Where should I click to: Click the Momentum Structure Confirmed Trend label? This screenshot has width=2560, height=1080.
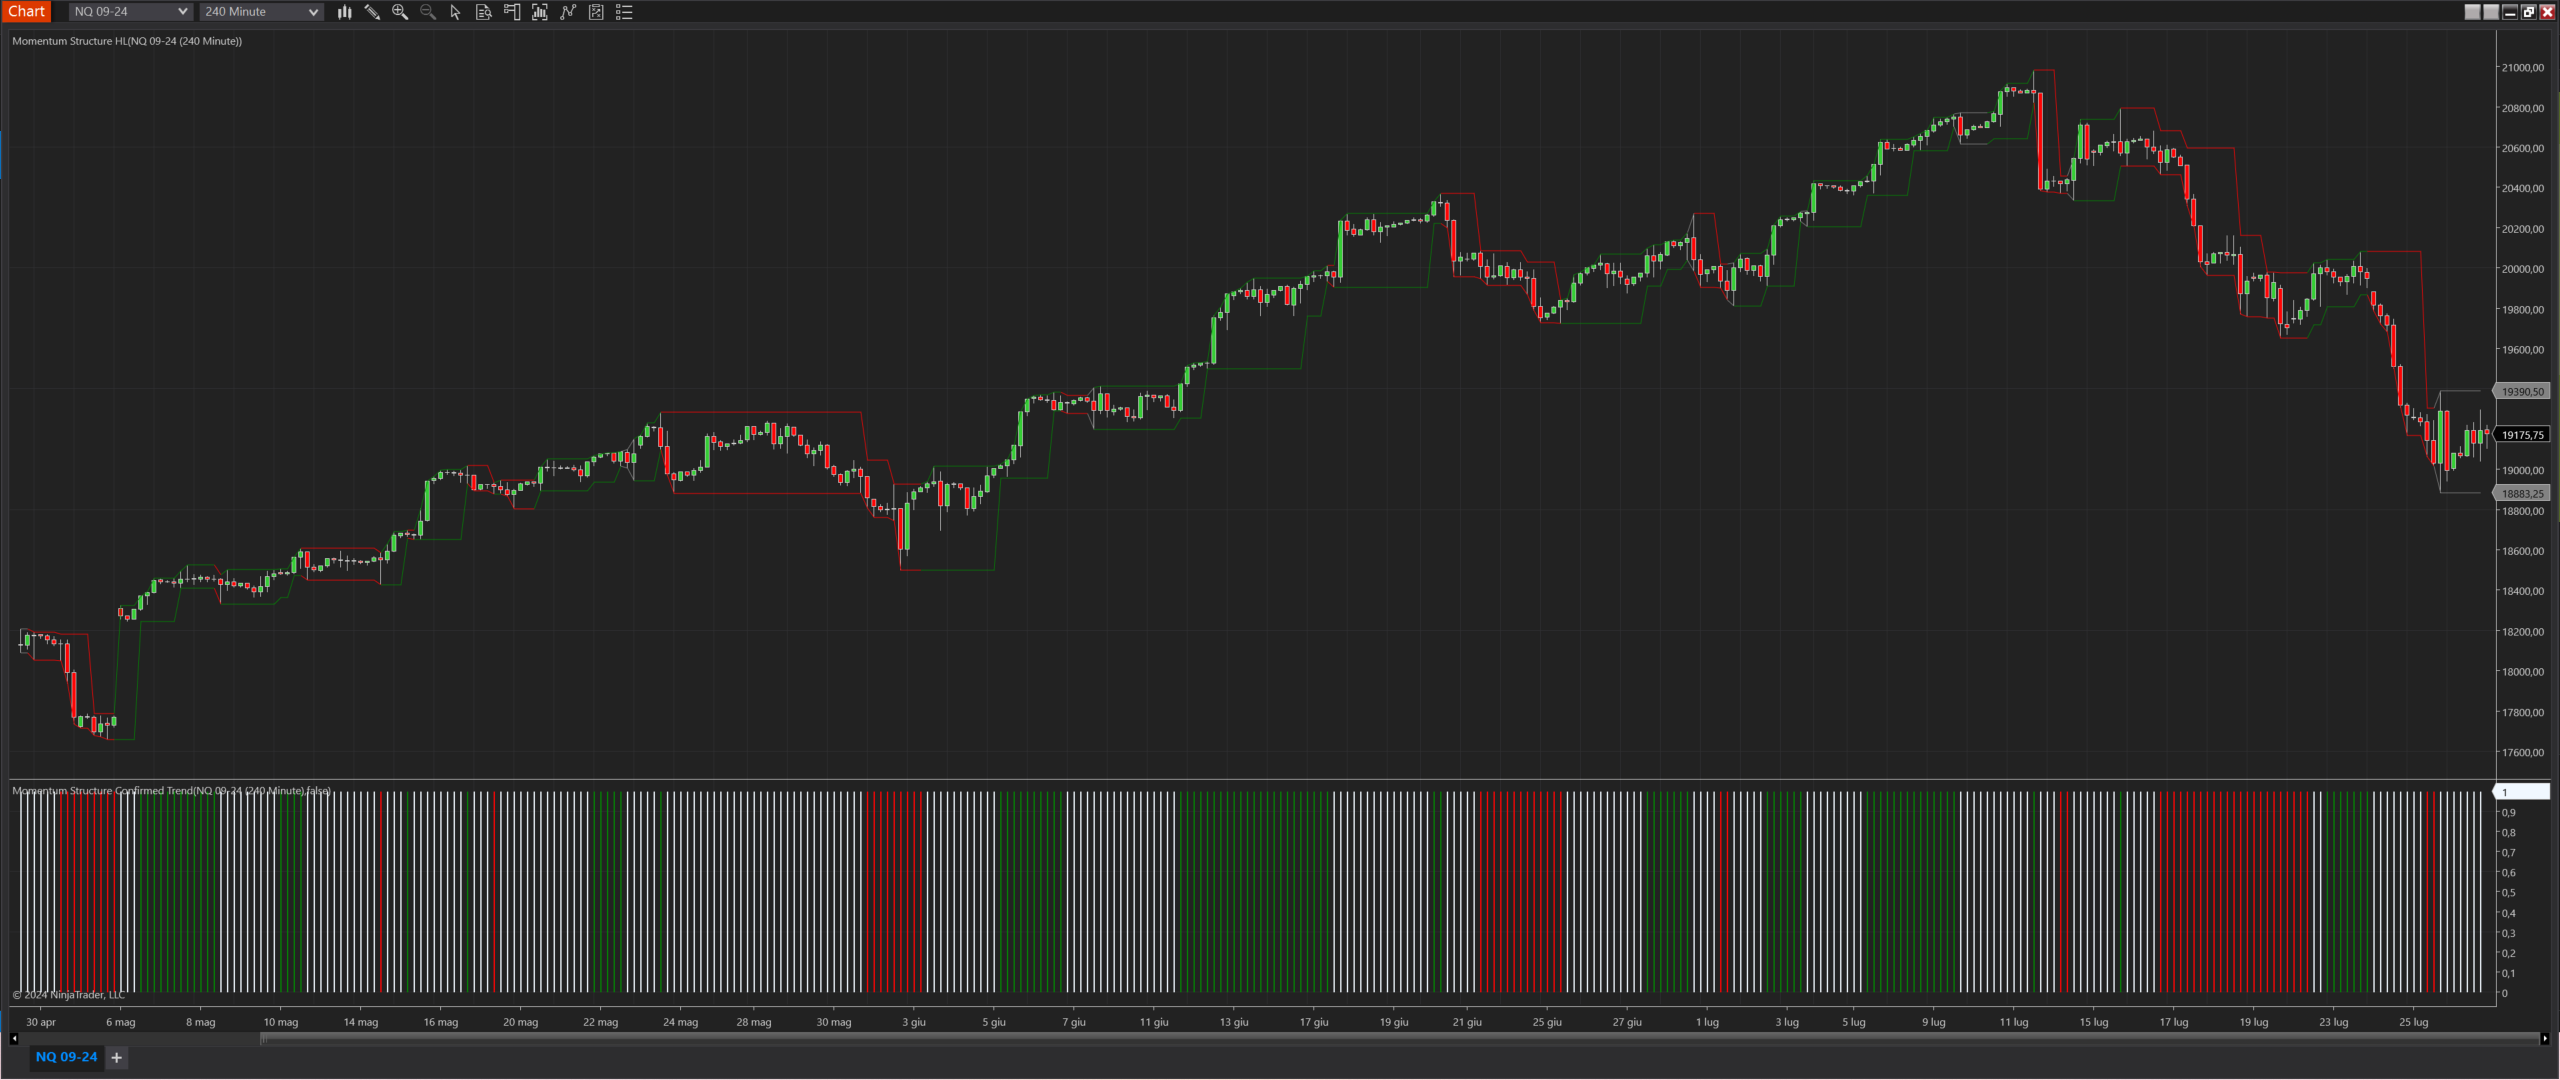click(171, 790)
